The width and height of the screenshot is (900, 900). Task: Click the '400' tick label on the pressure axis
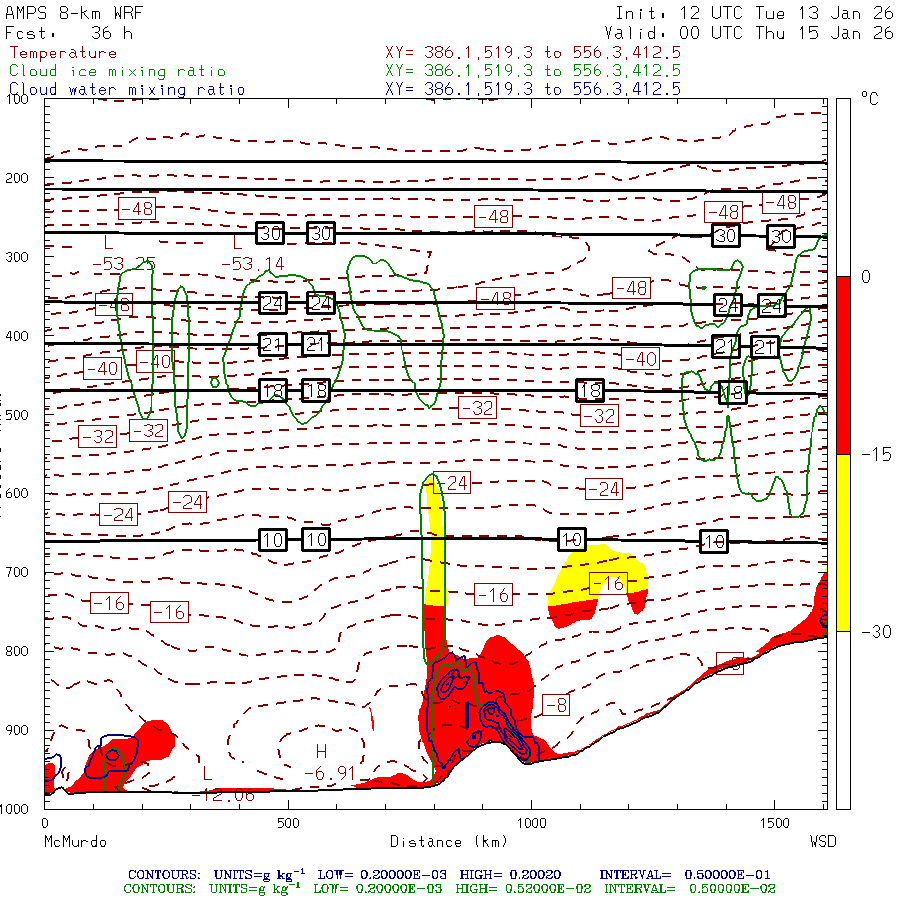coord(17,336)
